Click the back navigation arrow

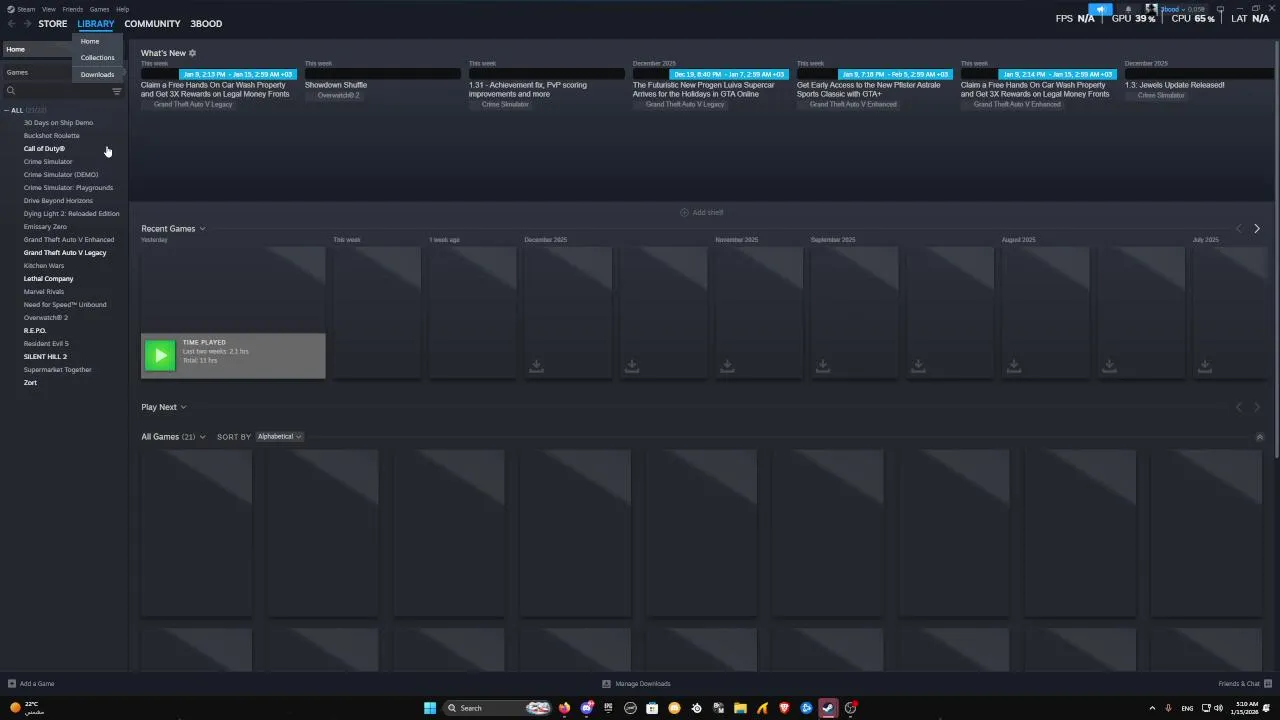(x=12, y=23)
